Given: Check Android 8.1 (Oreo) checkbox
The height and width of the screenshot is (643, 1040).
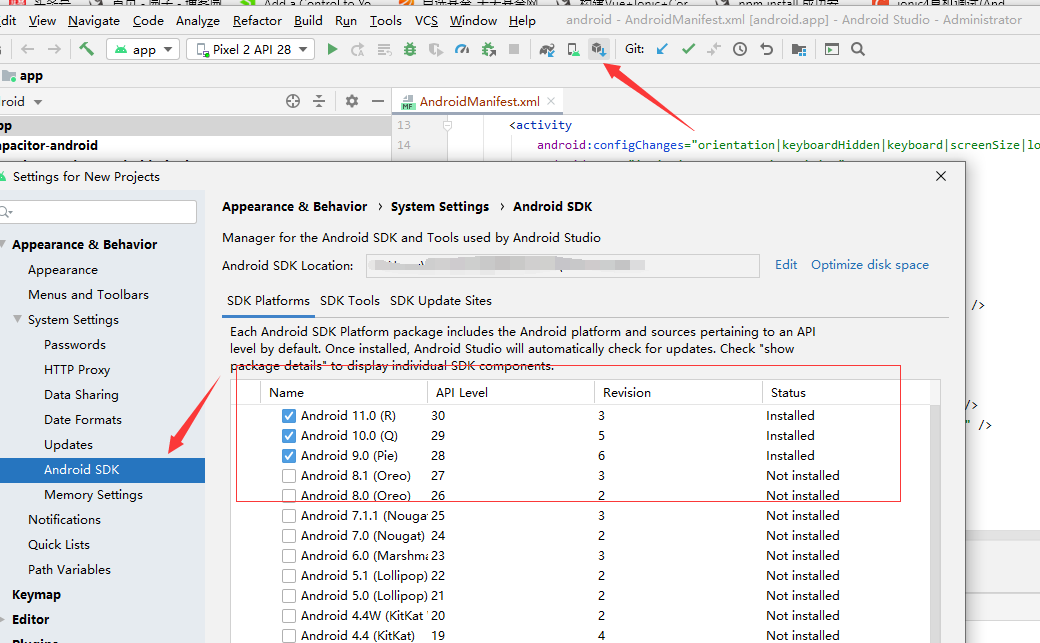Looking at the screenshot, I should (x=289, y=476).
